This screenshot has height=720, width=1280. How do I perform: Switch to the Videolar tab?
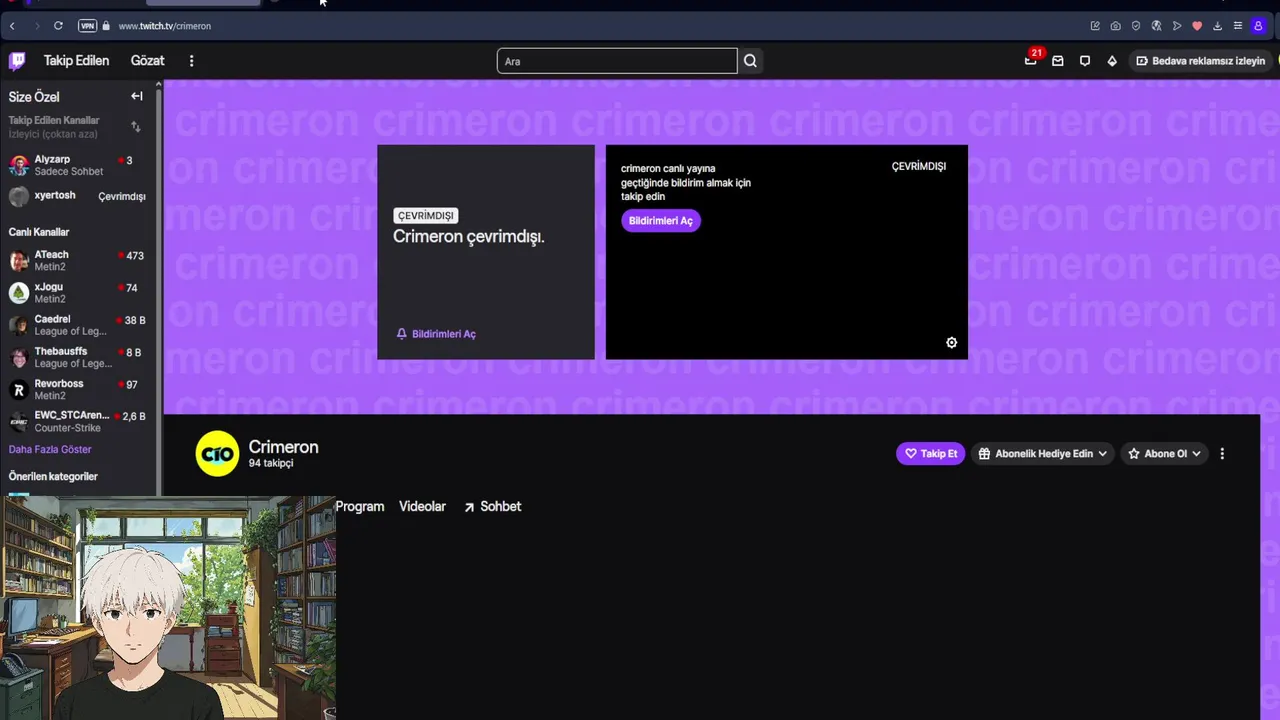422,507
